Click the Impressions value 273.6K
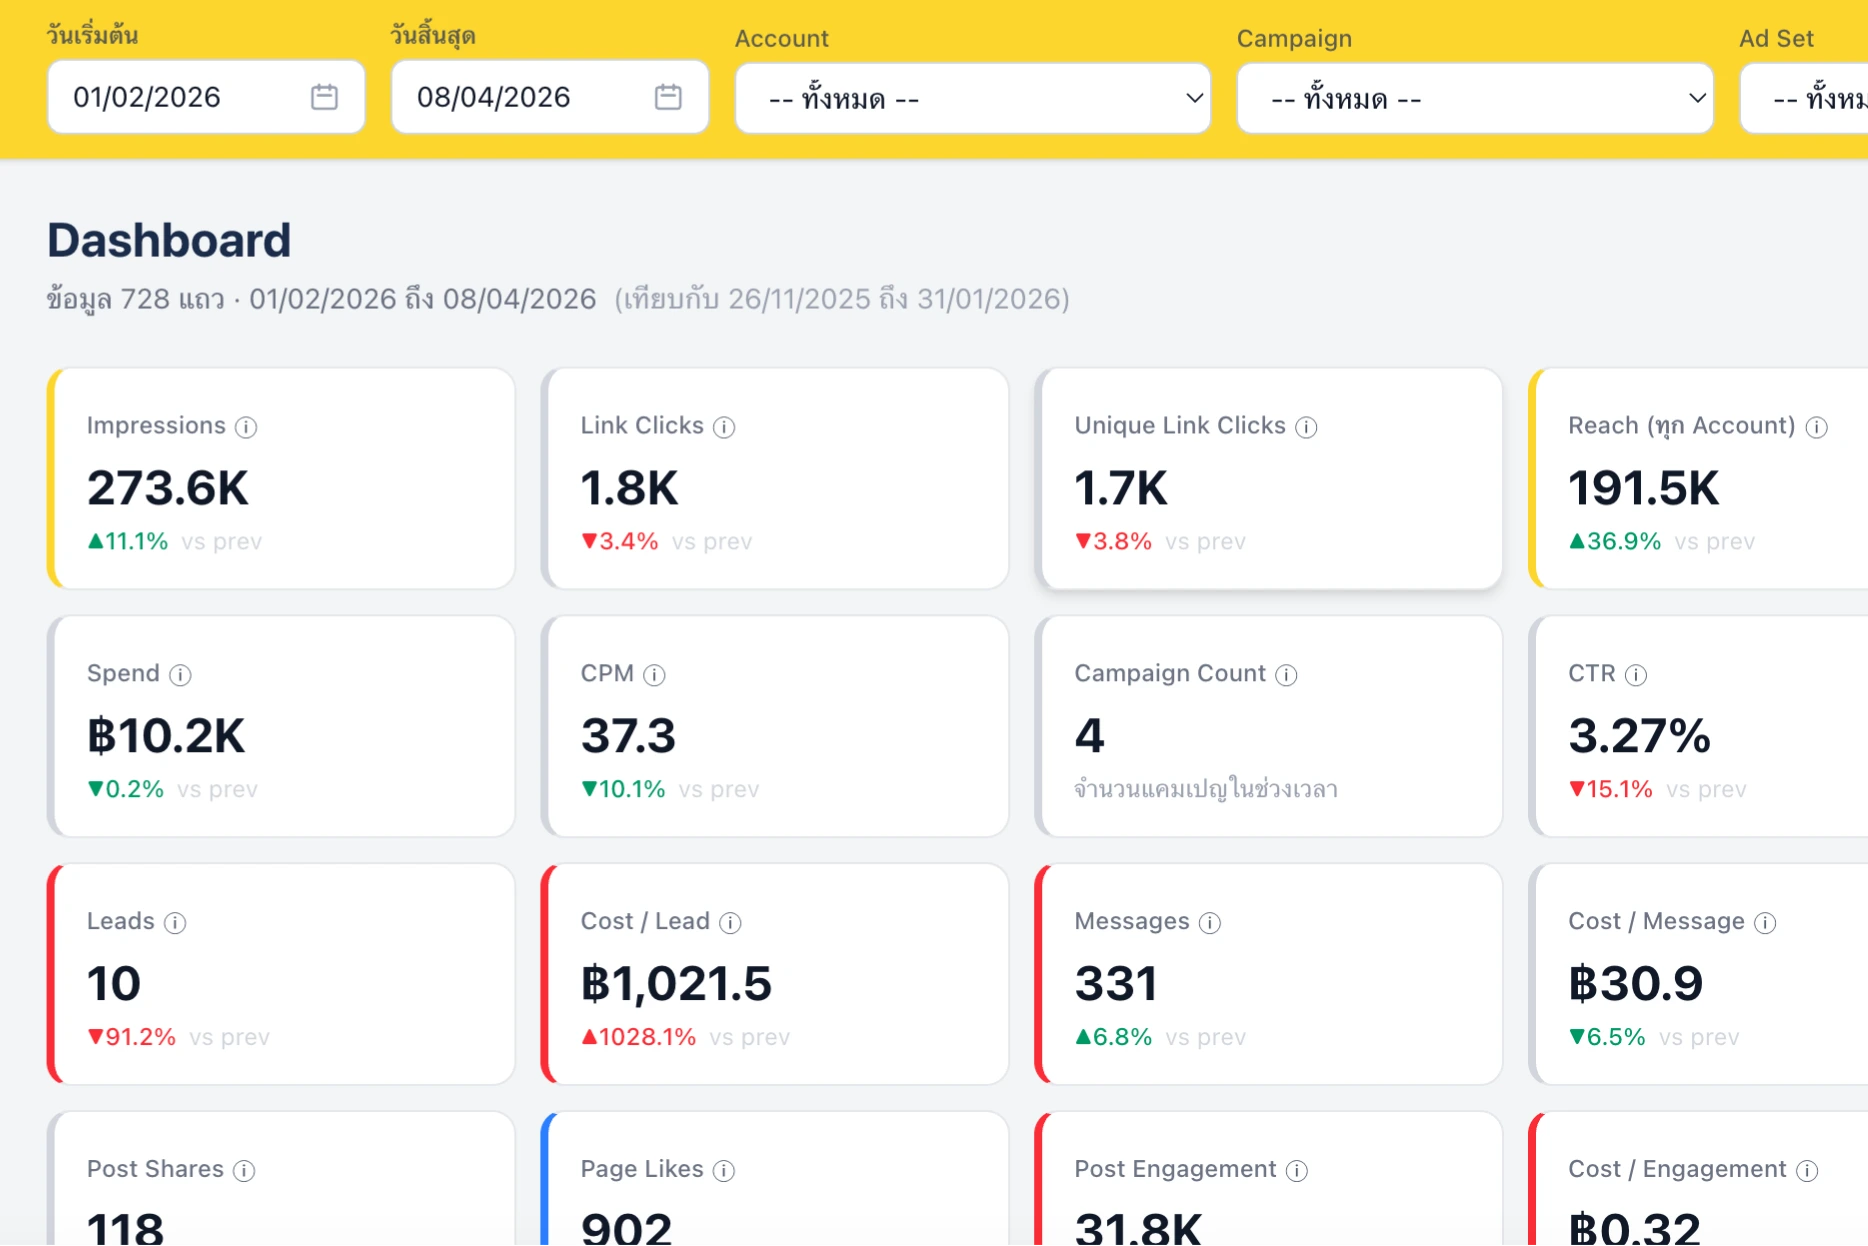 [x=168, y=488]
